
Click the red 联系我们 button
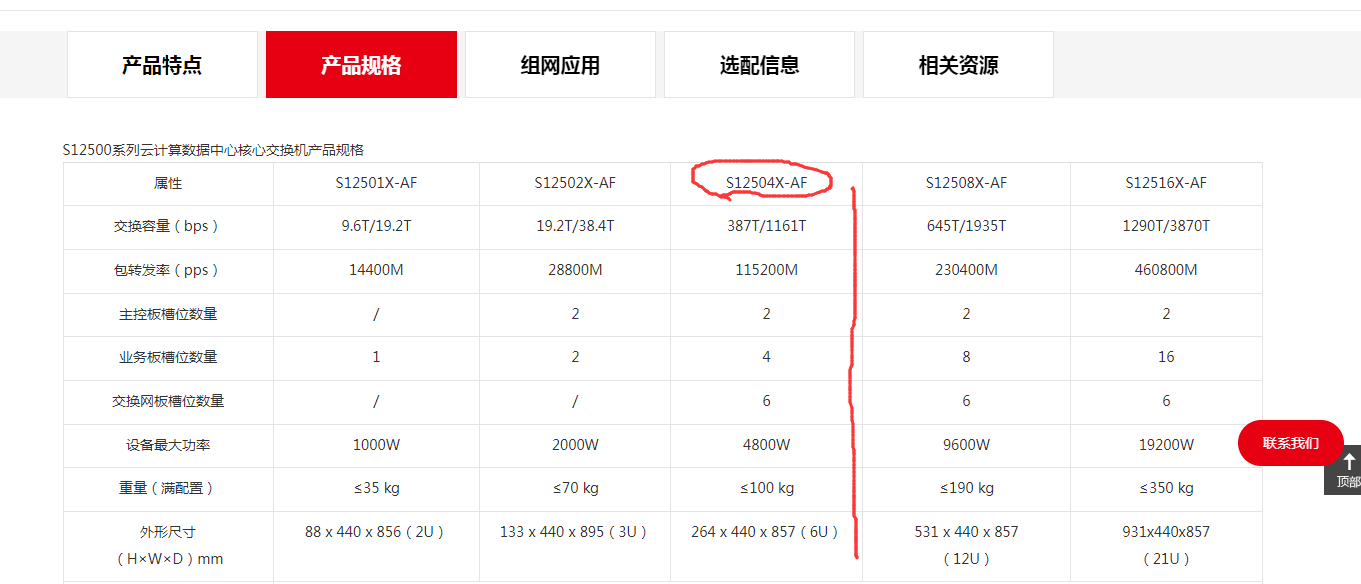point(1290,443)
